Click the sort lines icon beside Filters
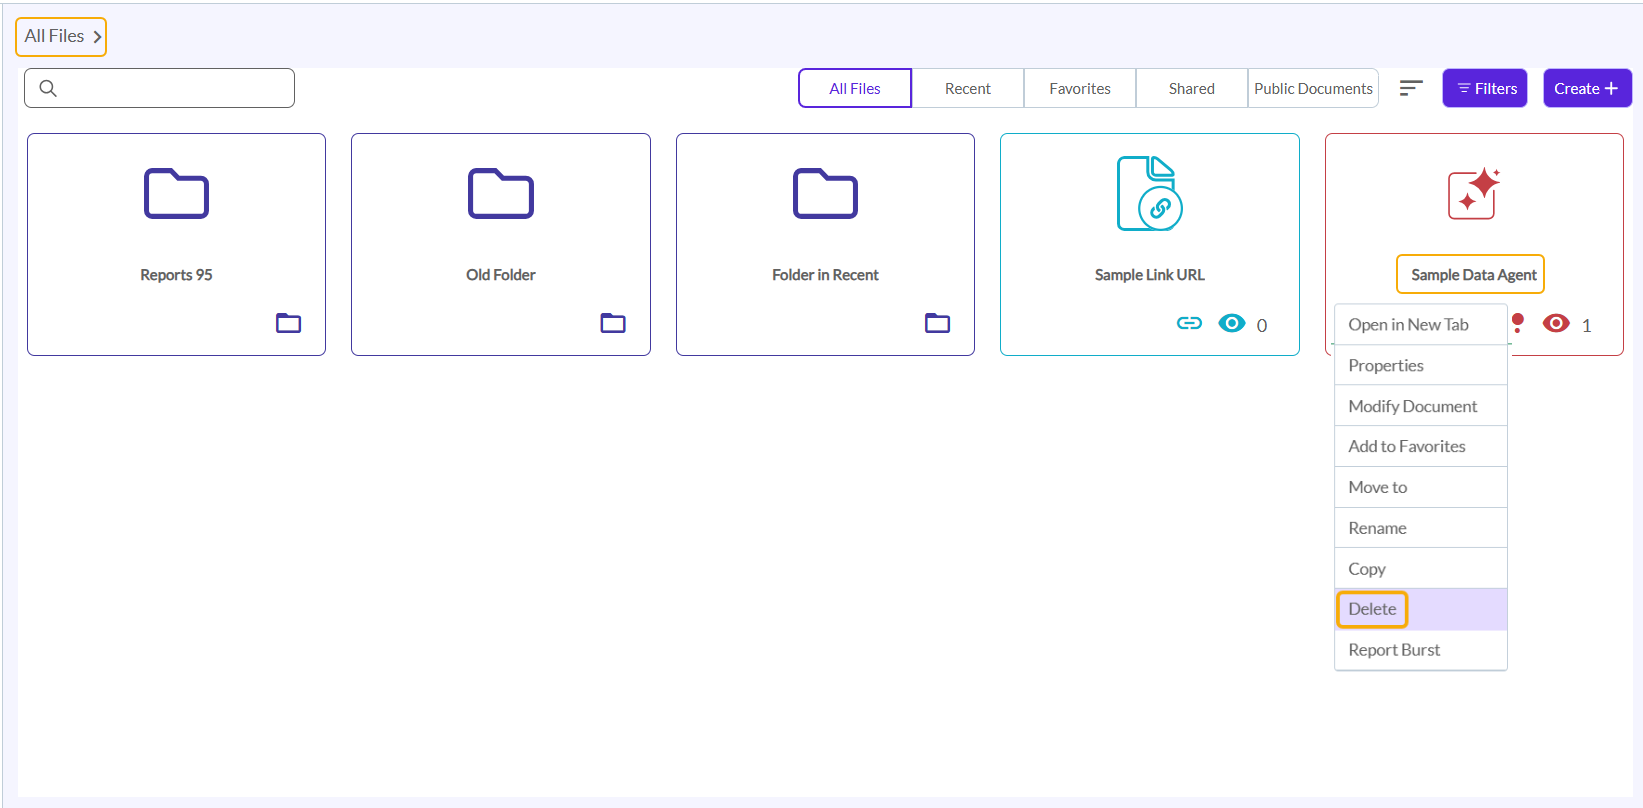 [x=1410, y=88]
